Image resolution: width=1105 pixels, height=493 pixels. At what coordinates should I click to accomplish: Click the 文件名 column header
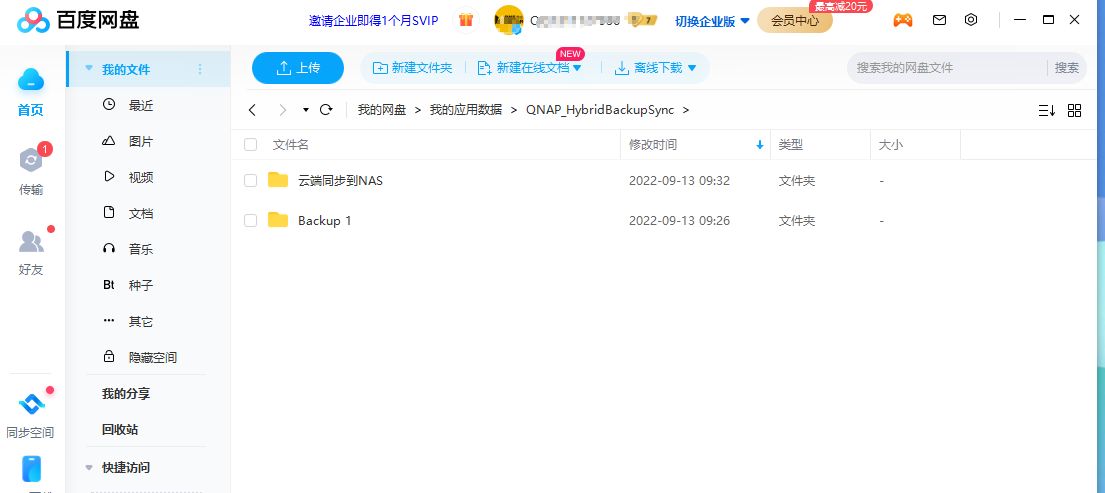(x=291, y=145)
